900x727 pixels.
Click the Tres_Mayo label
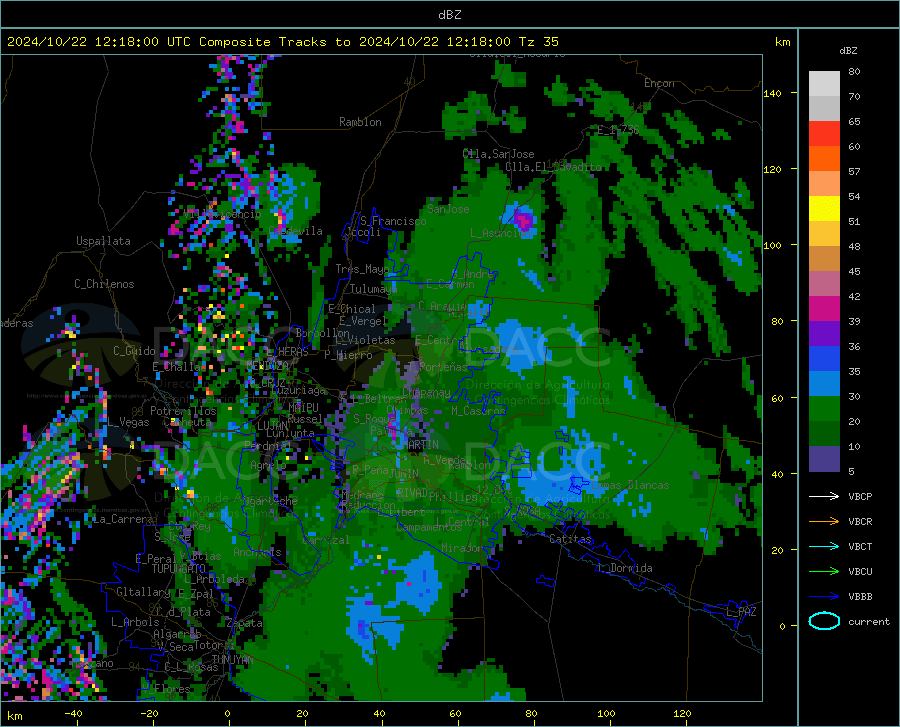(362, 269)
